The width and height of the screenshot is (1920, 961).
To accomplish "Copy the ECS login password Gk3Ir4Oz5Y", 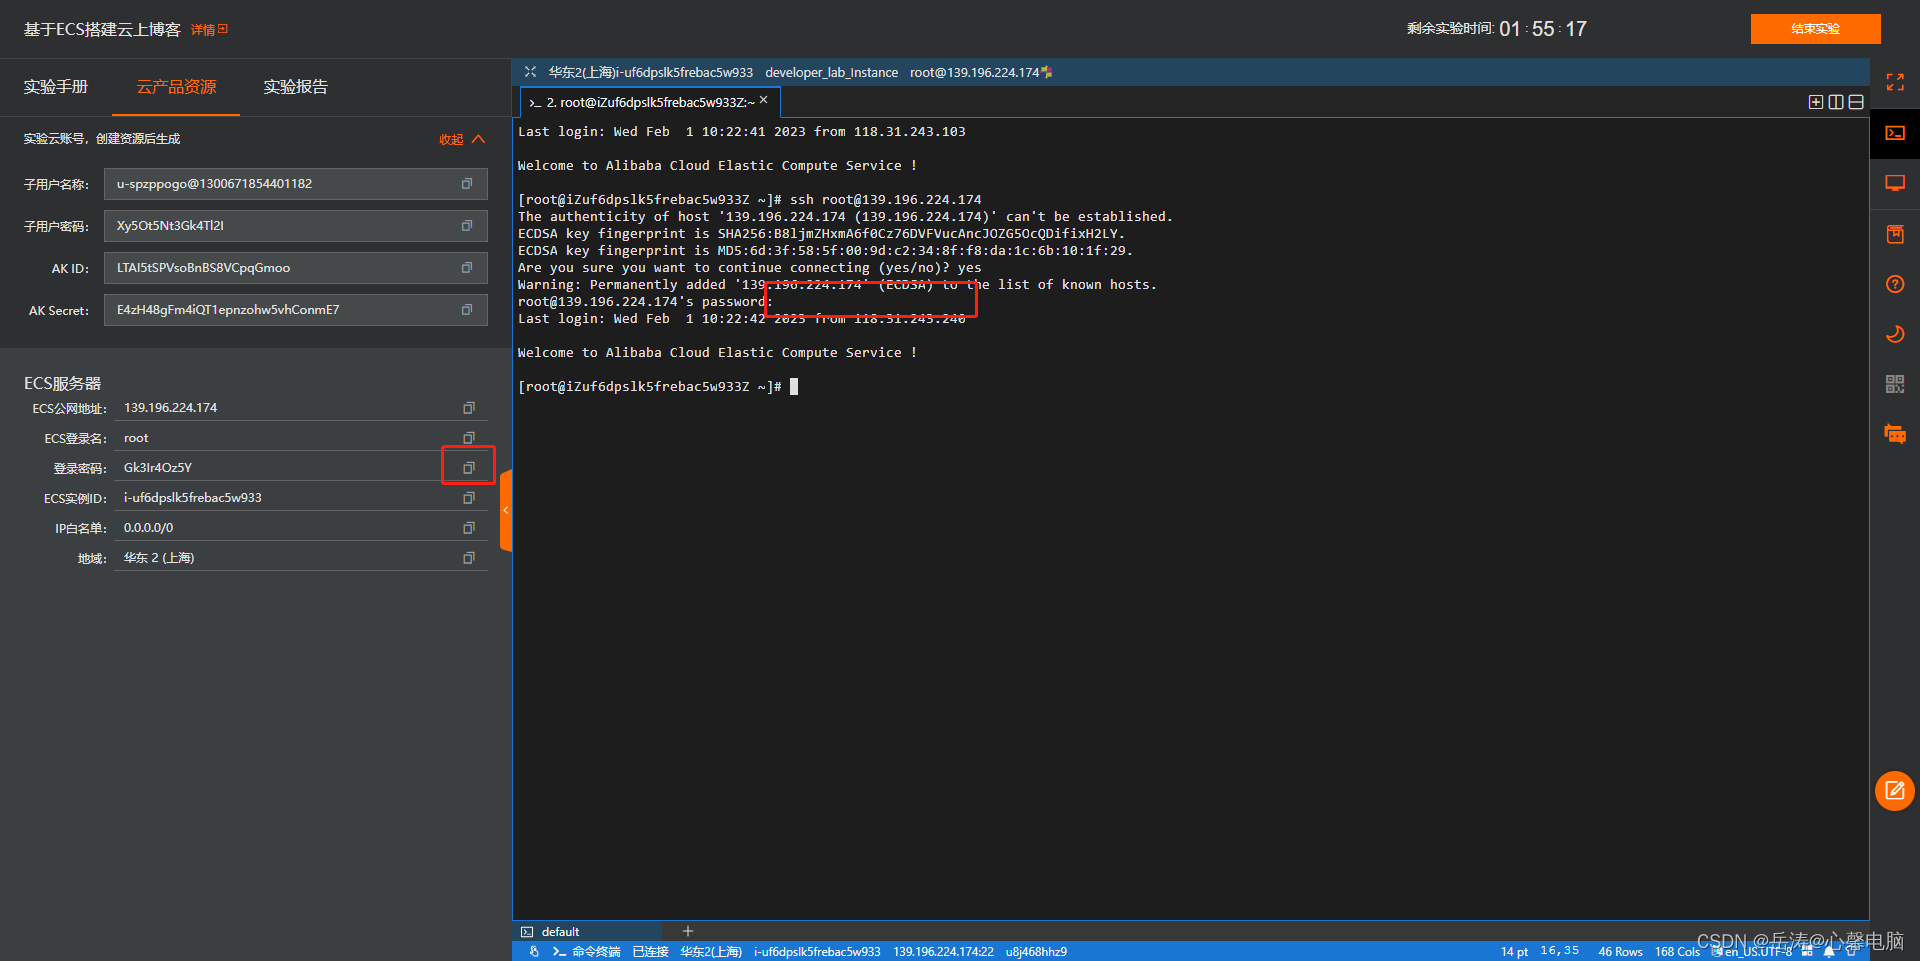I will (x=469, y=468).
